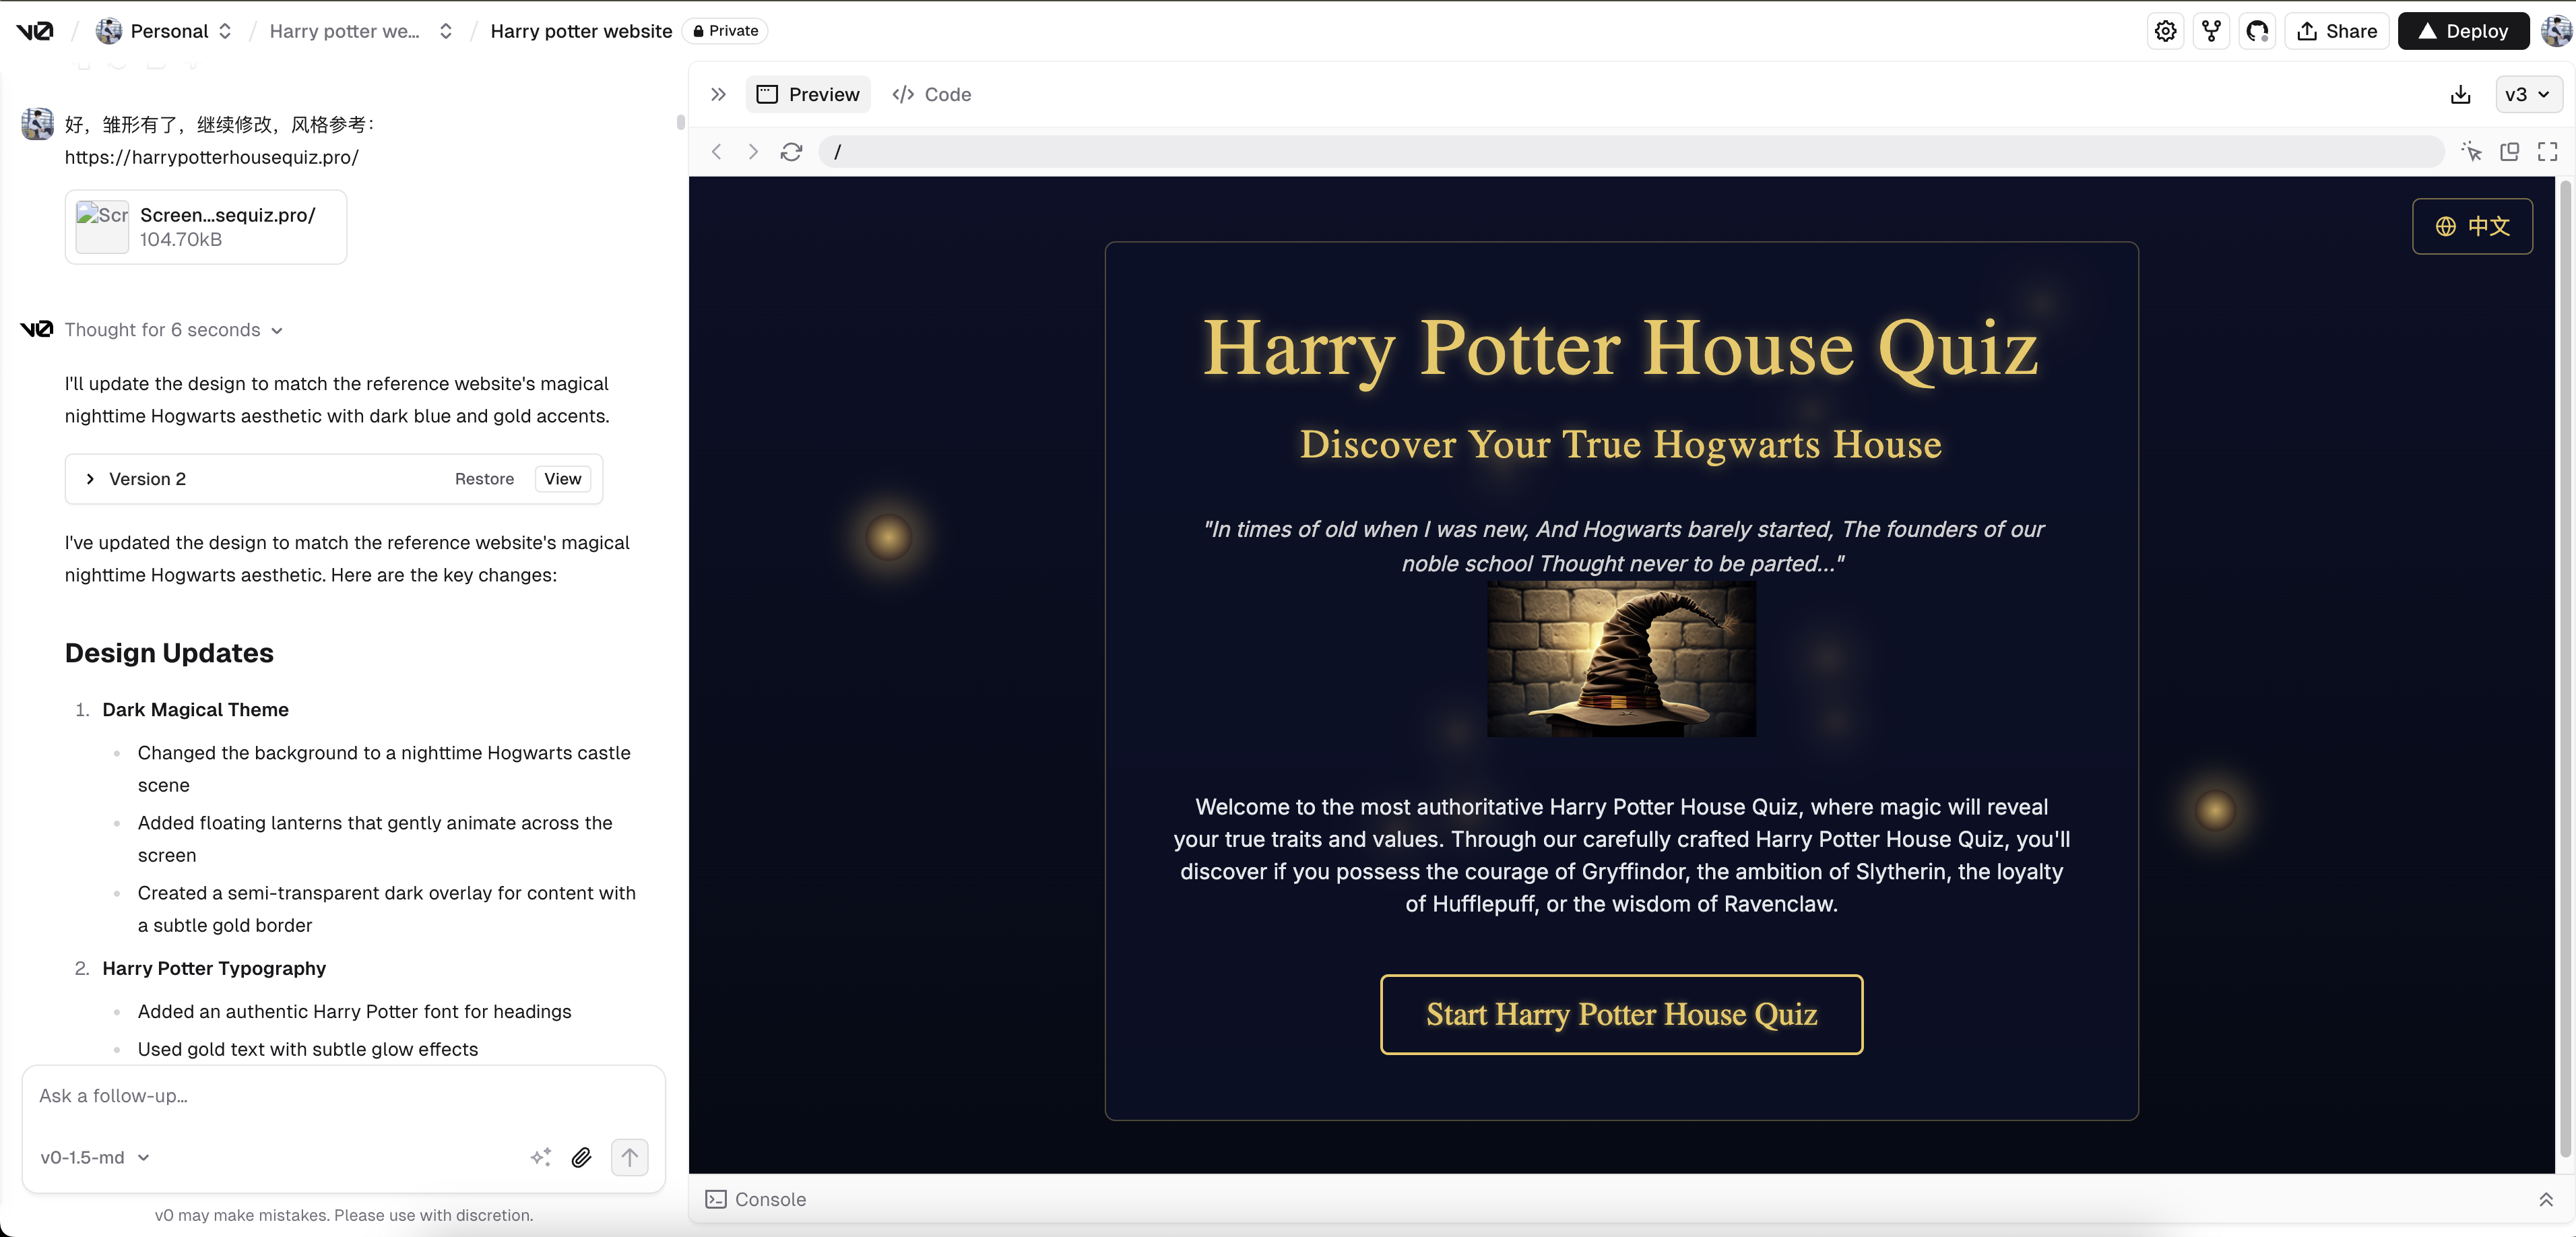Image resolution: width=2576 pixels, height=1237 pixels.
Task: Expand Thought for 6 seconds
Action: (173, 330)
